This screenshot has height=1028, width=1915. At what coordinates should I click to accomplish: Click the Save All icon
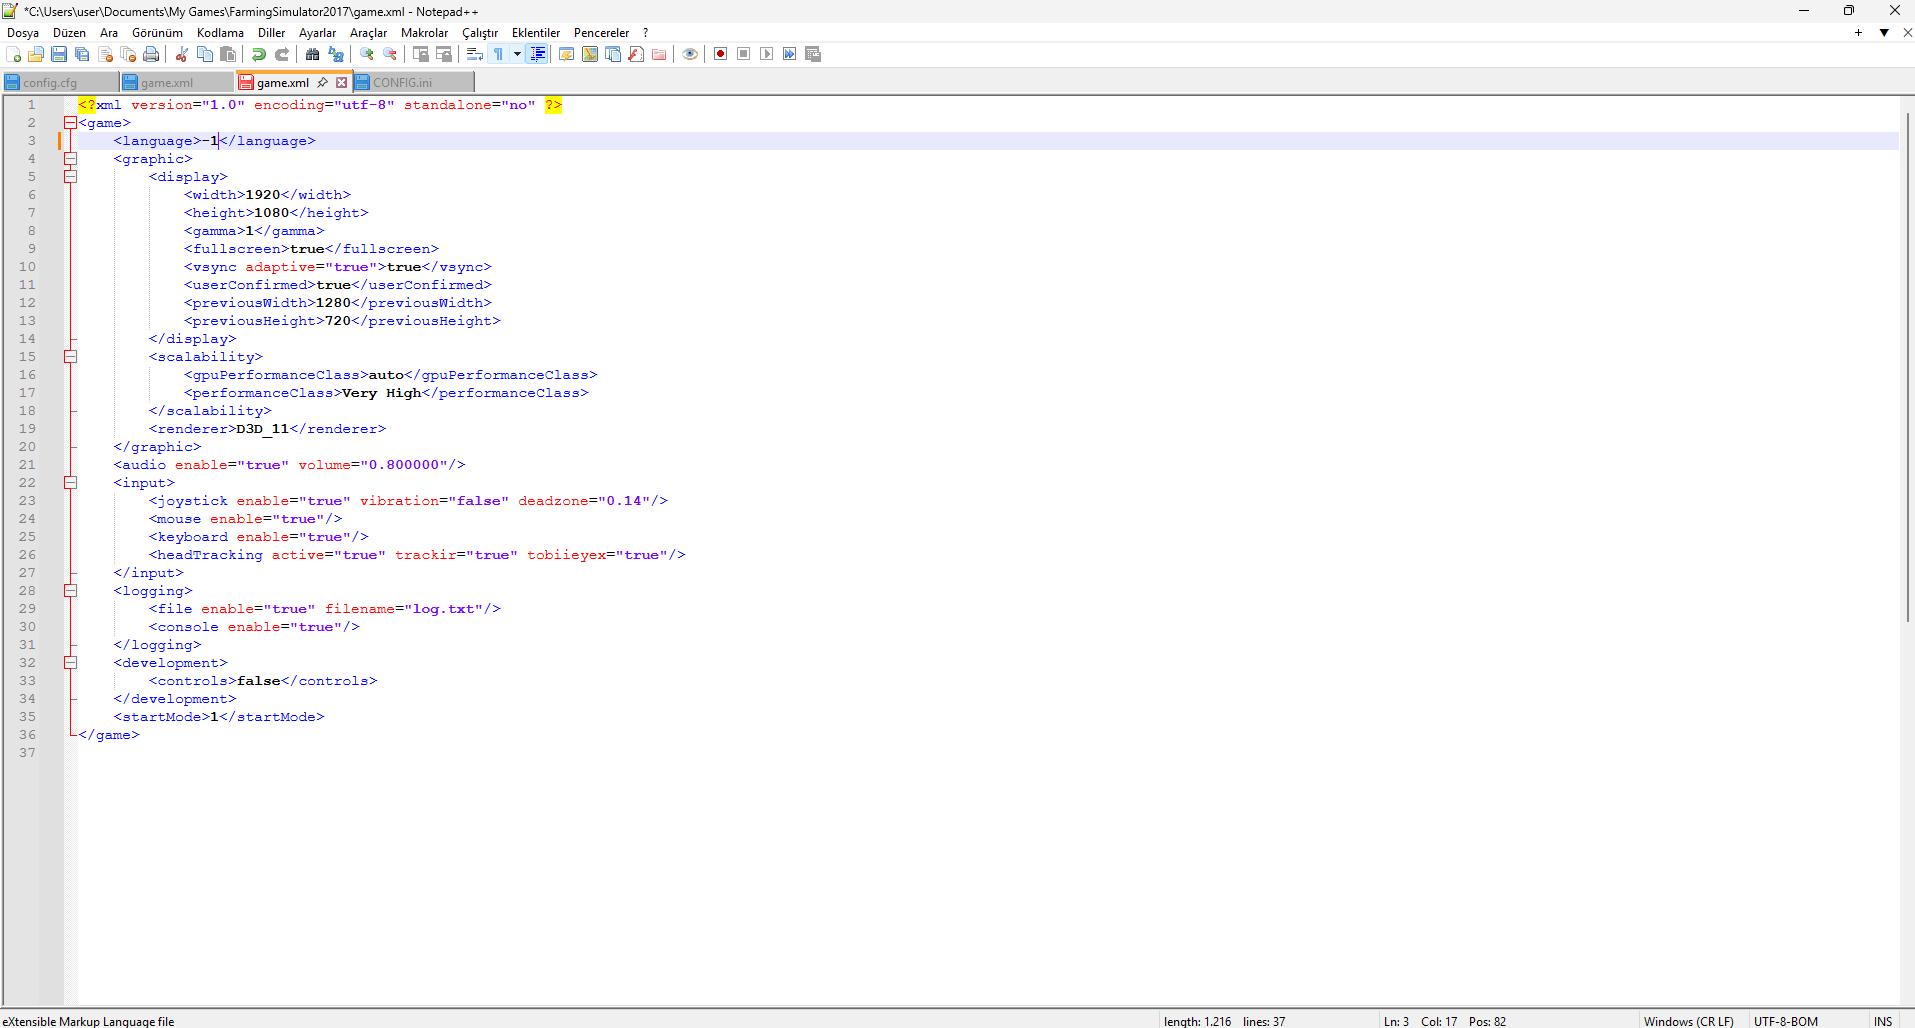tap(82, 54)
